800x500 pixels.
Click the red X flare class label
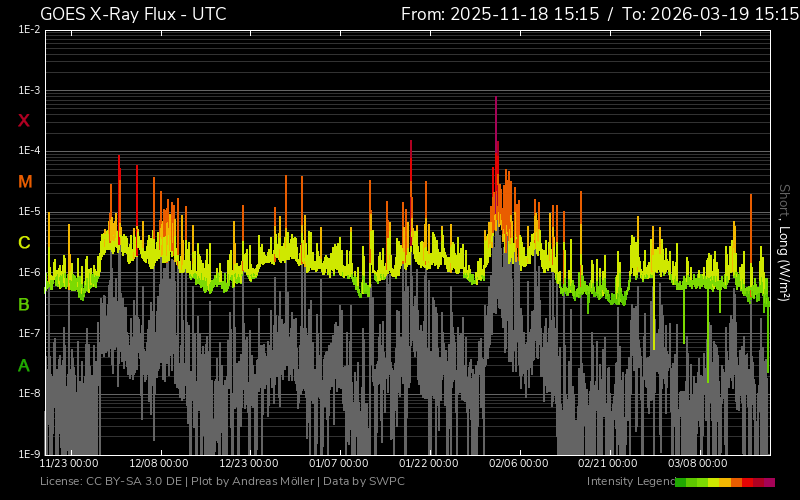(24, 120)
